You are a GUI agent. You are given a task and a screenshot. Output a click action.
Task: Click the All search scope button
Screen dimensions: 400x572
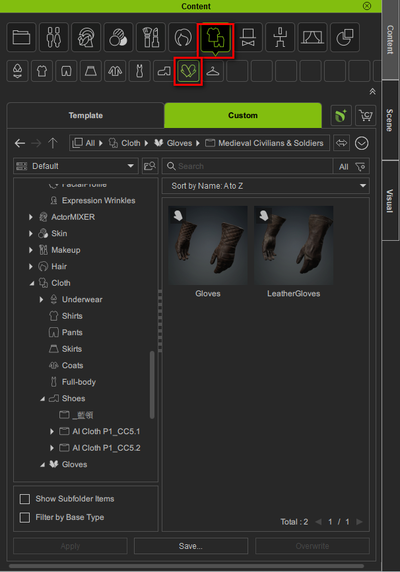pos(343,167)
